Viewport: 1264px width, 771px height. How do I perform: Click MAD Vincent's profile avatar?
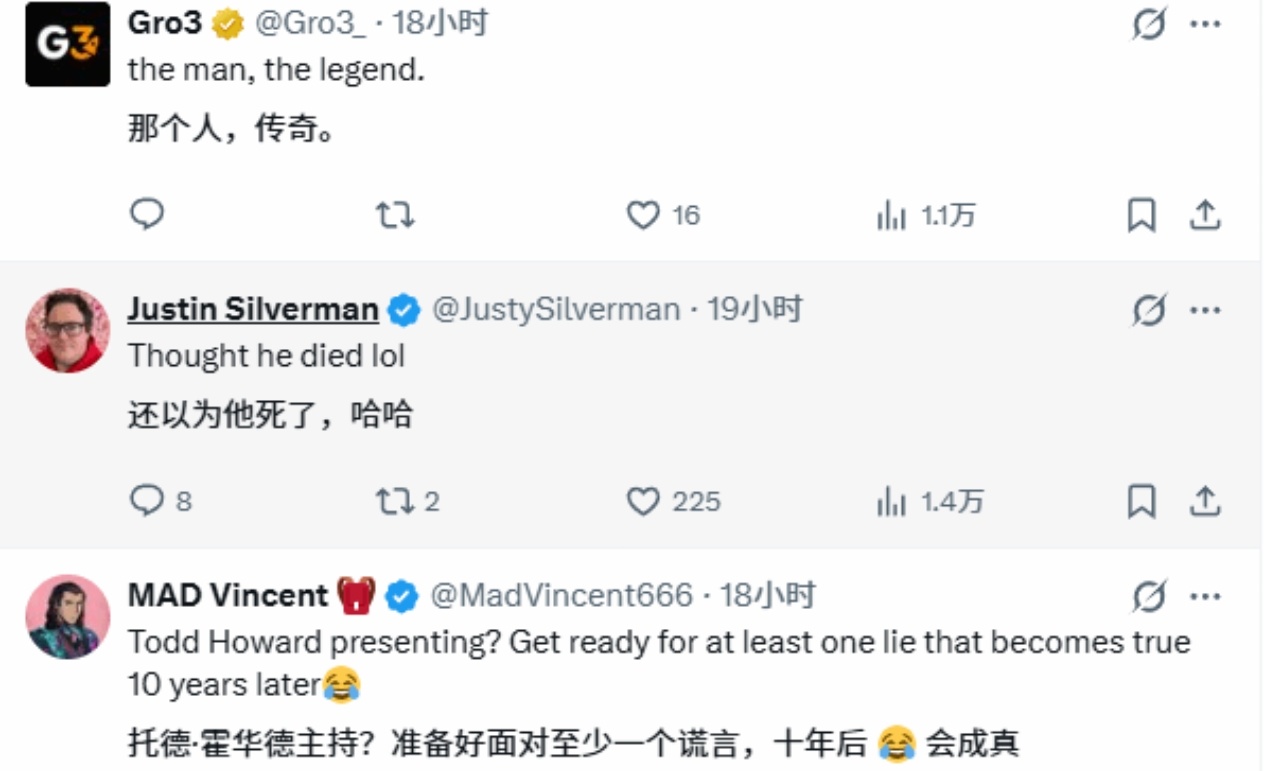[x=68, y=616]
